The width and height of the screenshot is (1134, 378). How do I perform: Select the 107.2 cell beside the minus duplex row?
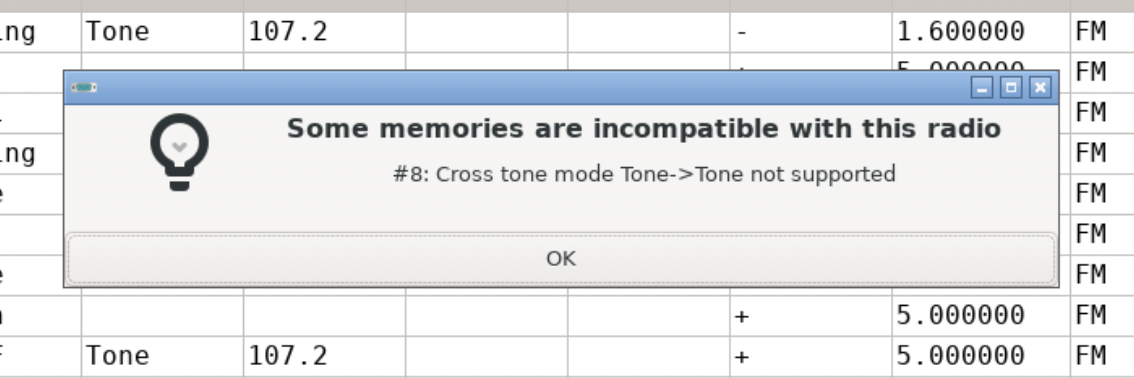[x=324, y=32]
